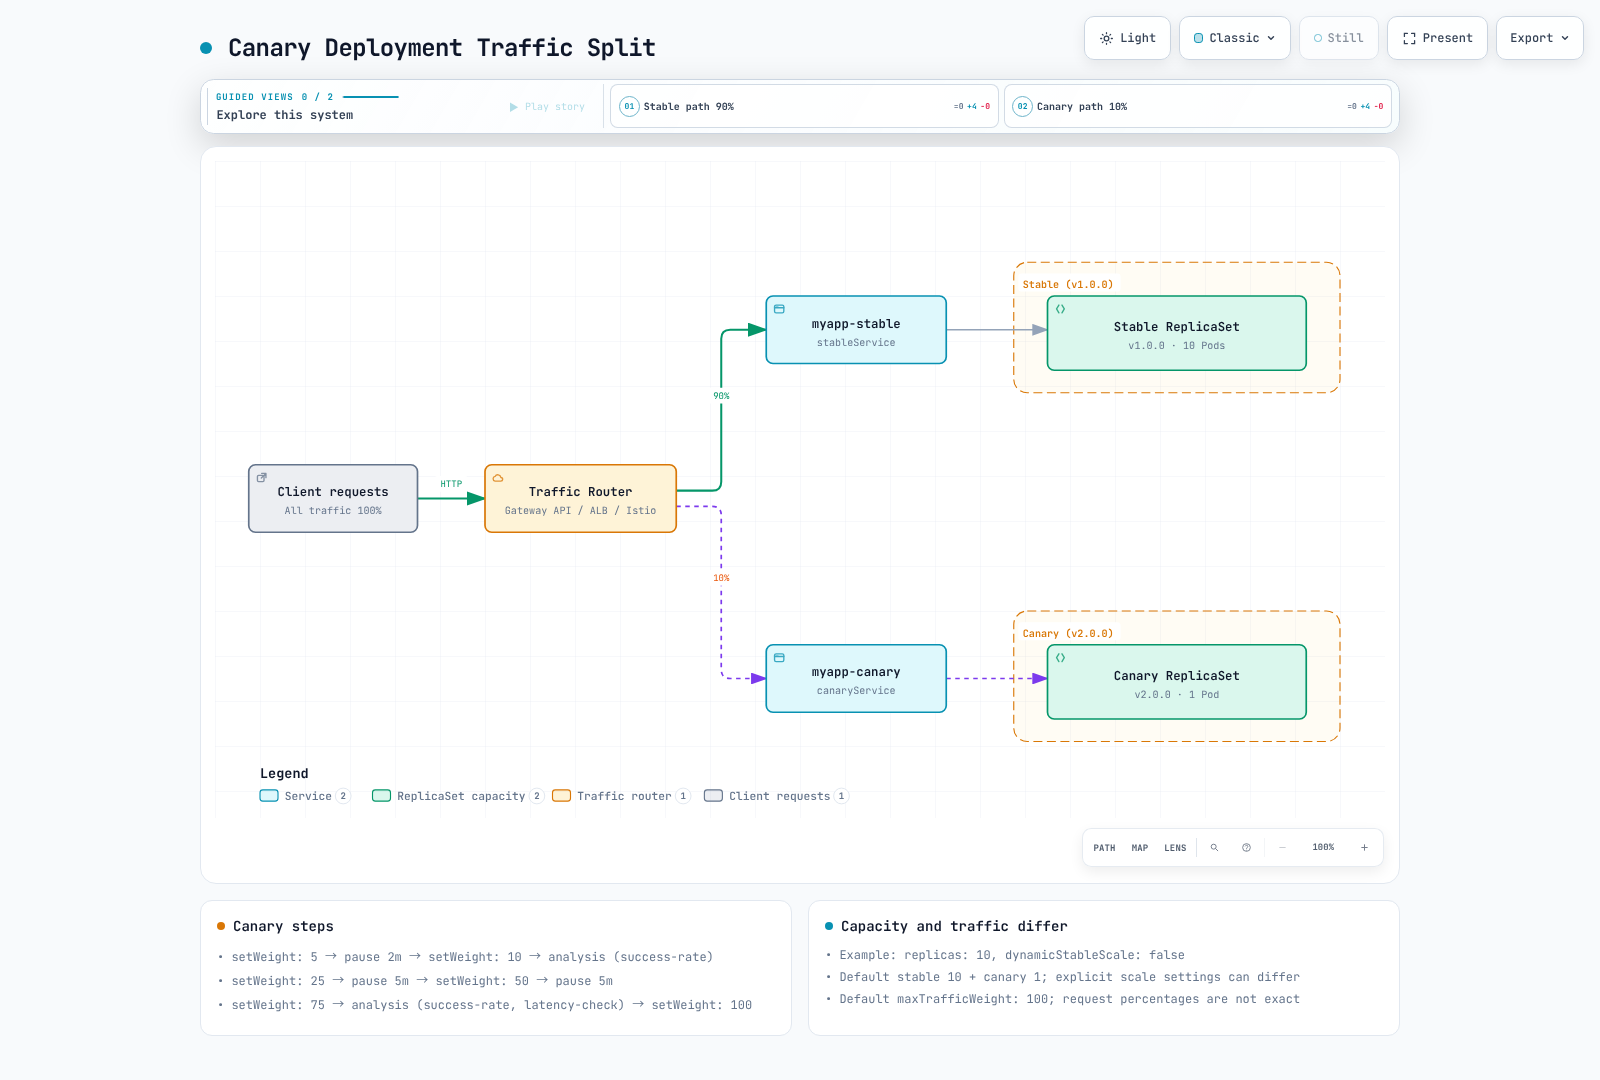Switch to PATH mode
Screen dimensions: 1600x1080
click(x=1104, y=848)
